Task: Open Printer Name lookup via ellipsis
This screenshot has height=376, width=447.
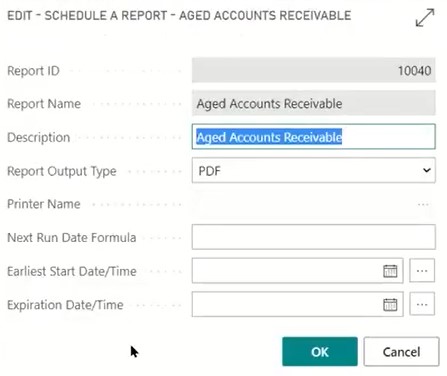Action: point(423,204)
